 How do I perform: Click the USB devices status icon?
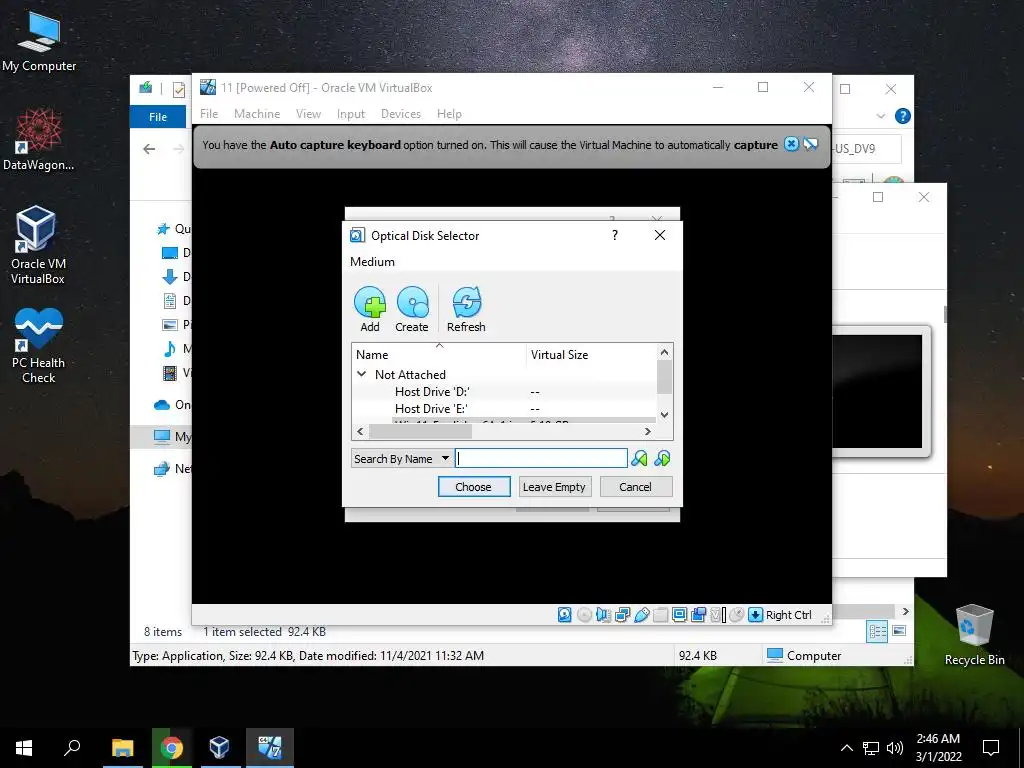pyautogui.click(x=641, y=615)
